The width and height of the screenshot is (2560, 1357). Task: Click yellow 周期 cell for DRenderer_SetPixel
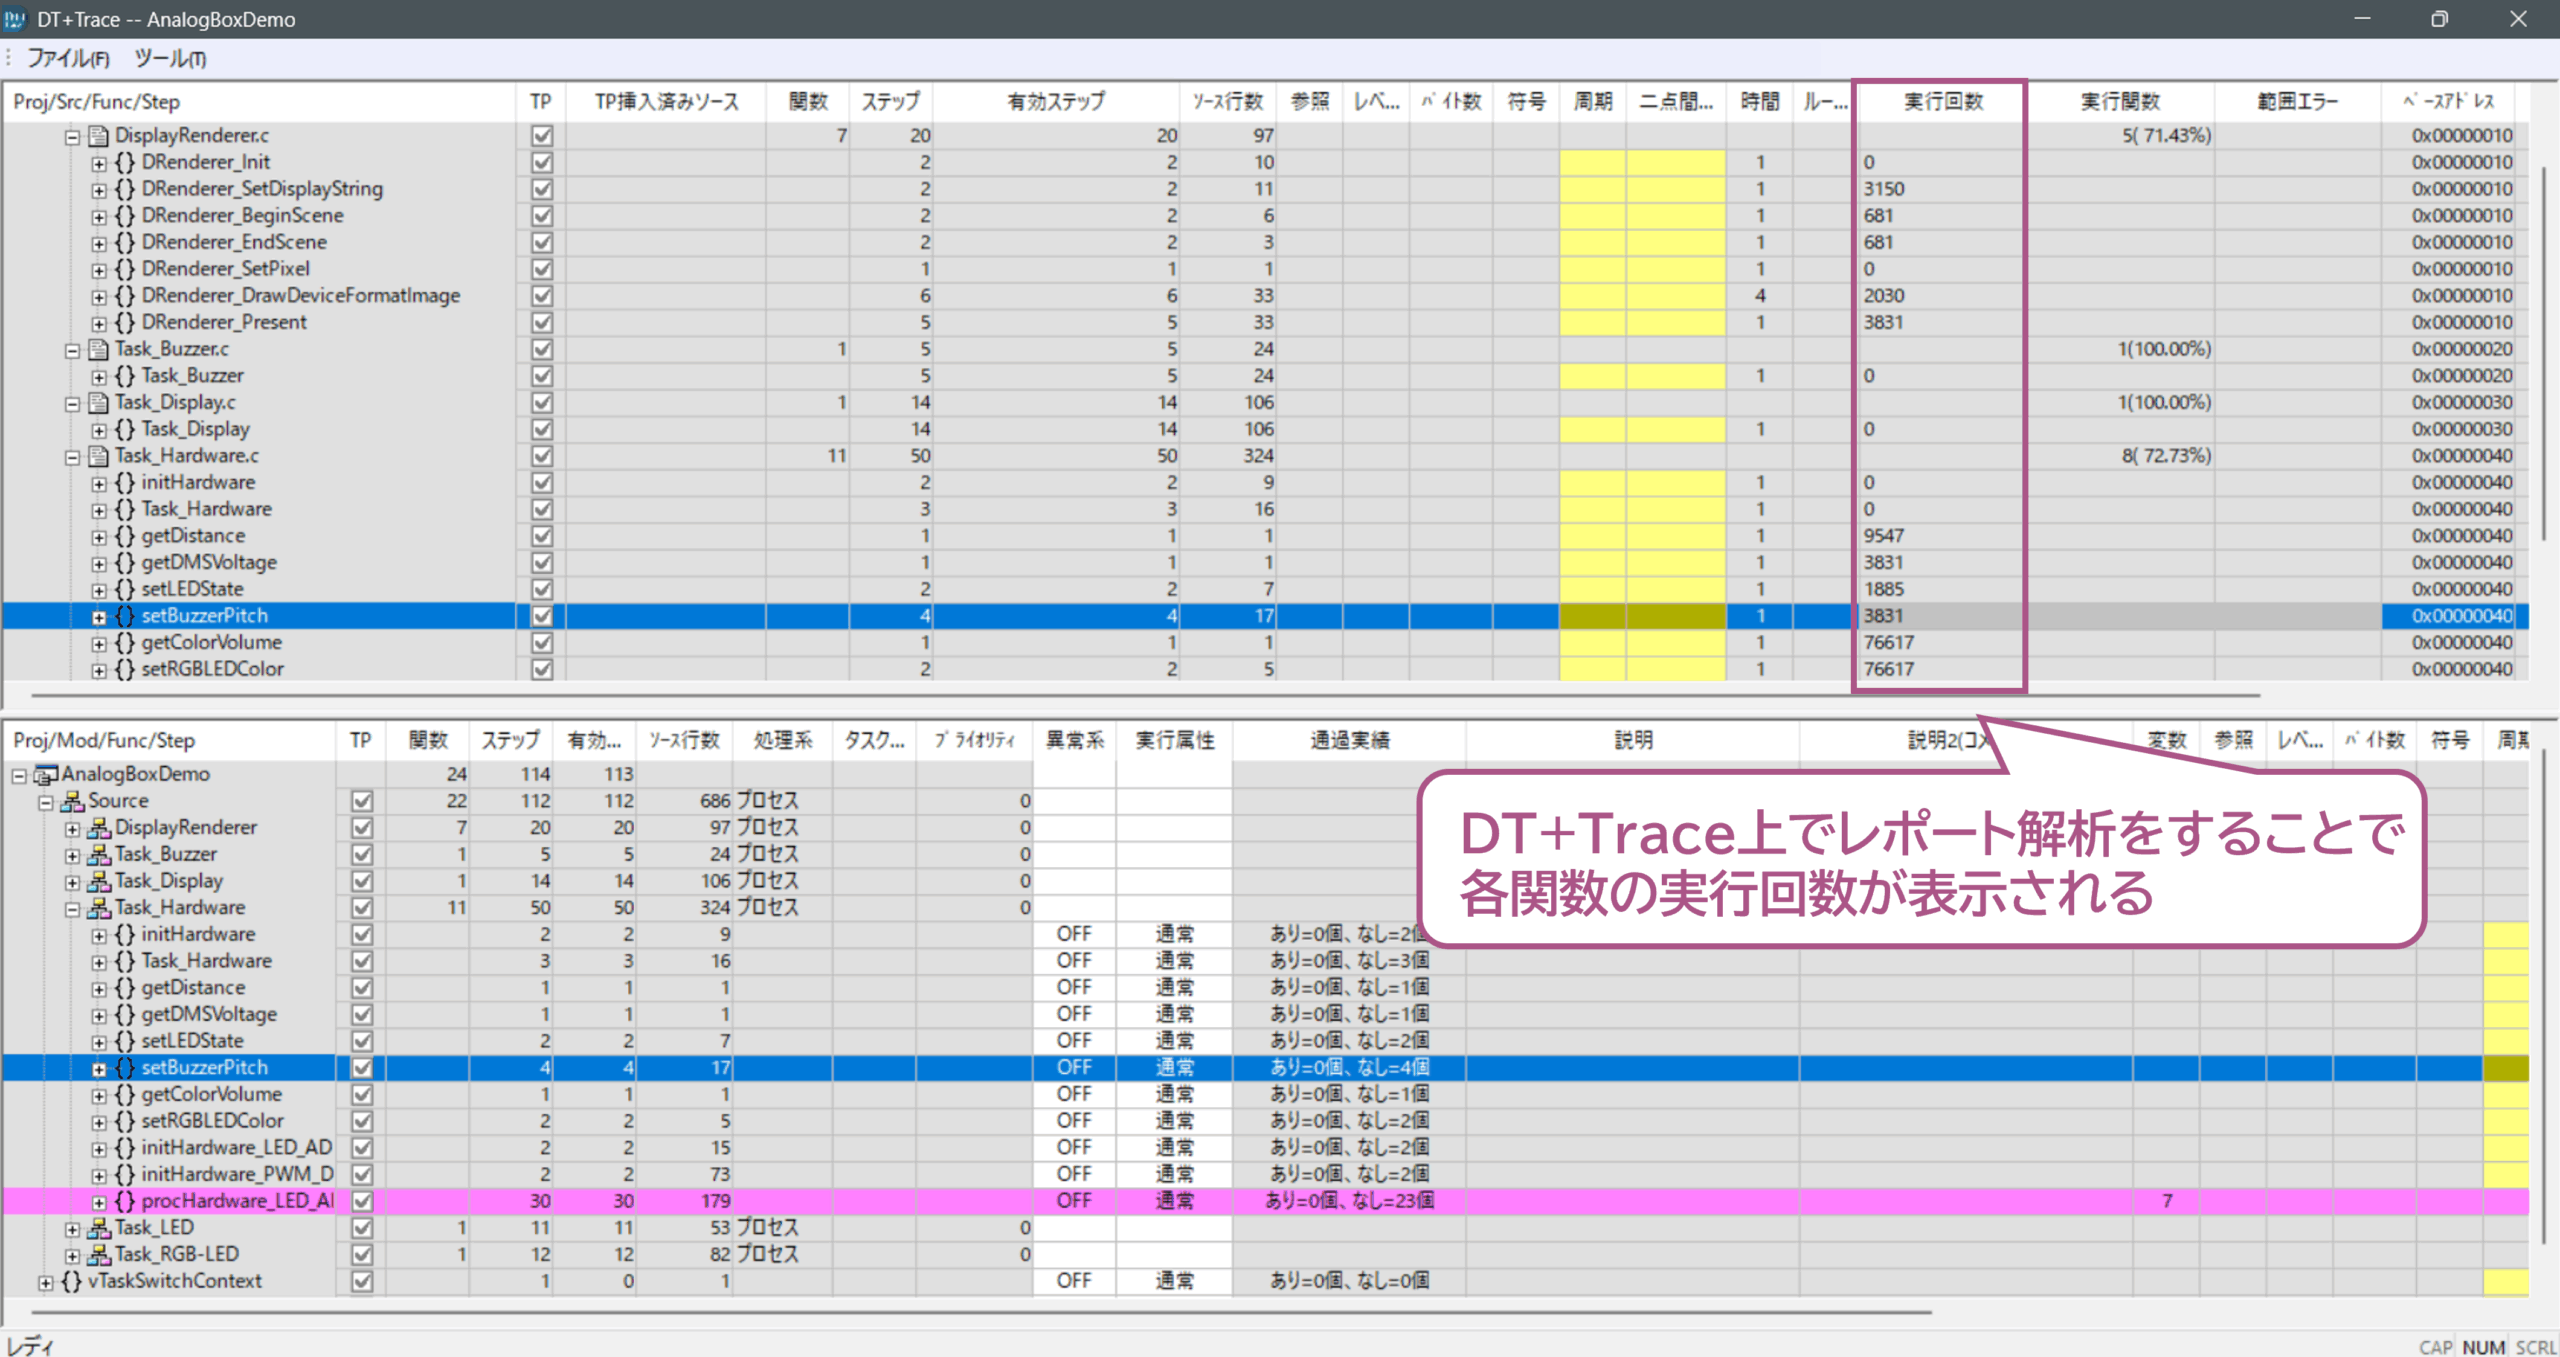pos(1592,269)
